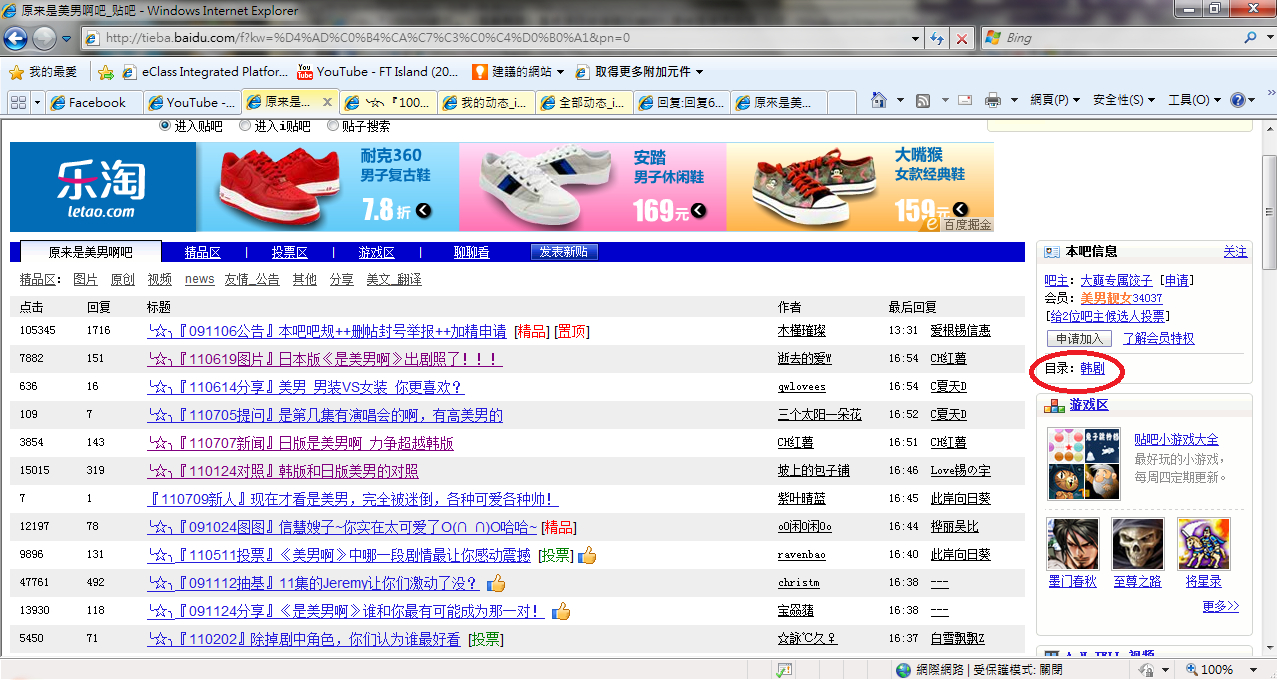Open the 網頁(P) page menu
Image resolution: width=1277 pixels, height=680 pixels.
pos(1055,100)
